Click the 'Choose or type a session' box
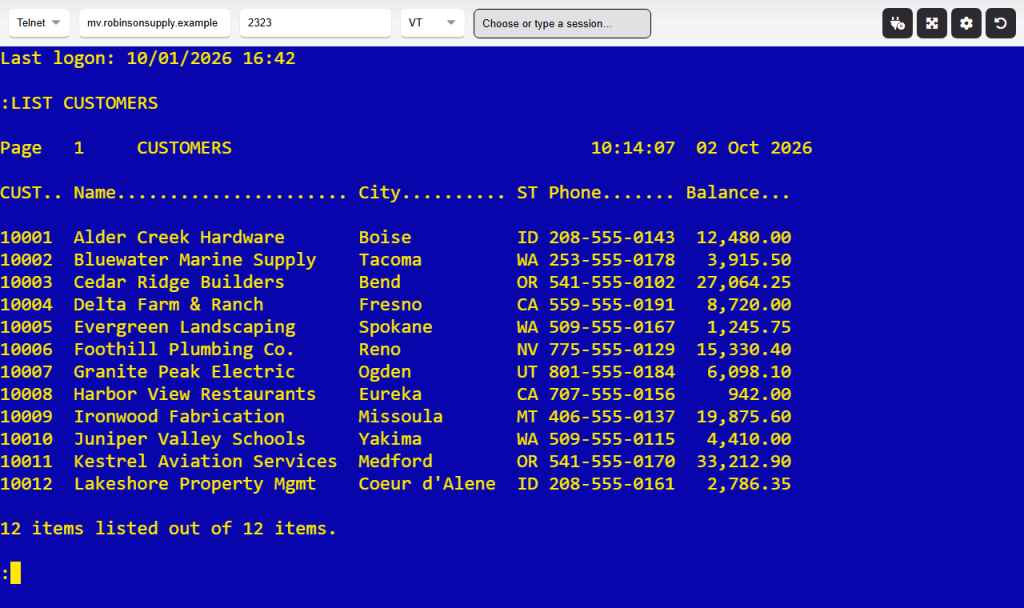The height and width of the screenshot is (608, 1024). pos(562,24)
